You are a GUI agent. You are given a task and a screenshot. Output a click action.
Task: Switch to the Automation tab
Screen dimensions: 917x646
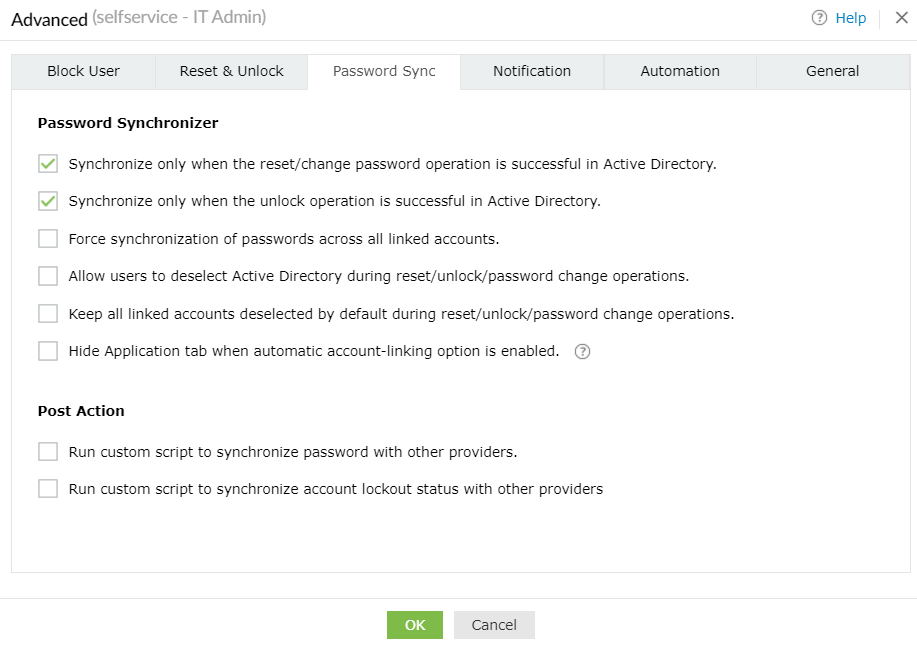tap(680, 71)
